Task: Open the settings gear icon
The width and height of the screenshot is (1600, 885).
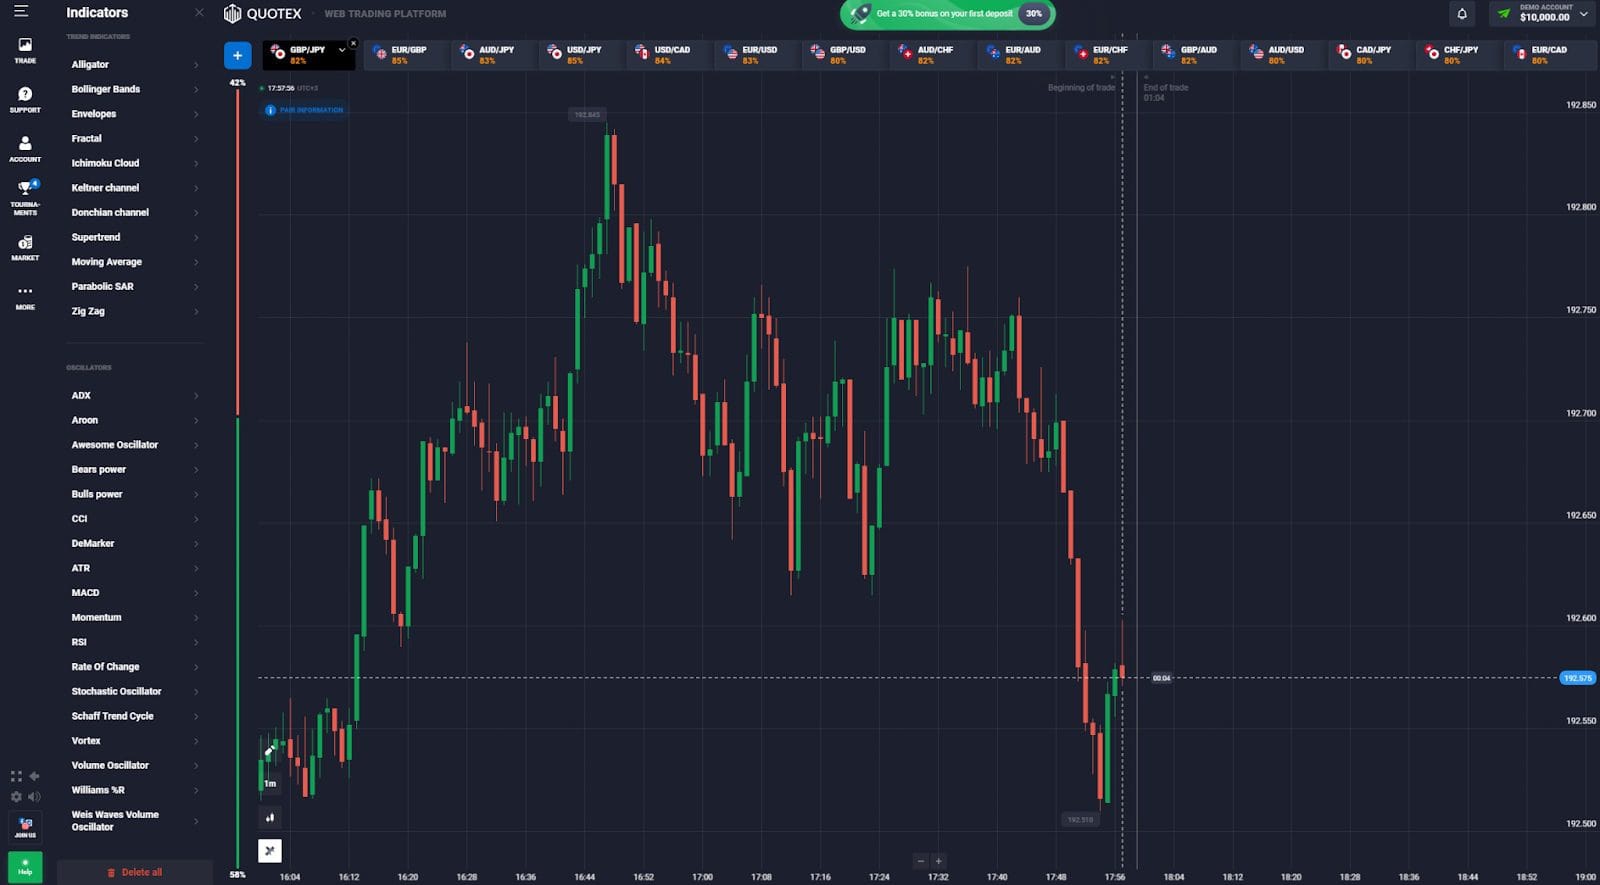Action: [16, 797]
